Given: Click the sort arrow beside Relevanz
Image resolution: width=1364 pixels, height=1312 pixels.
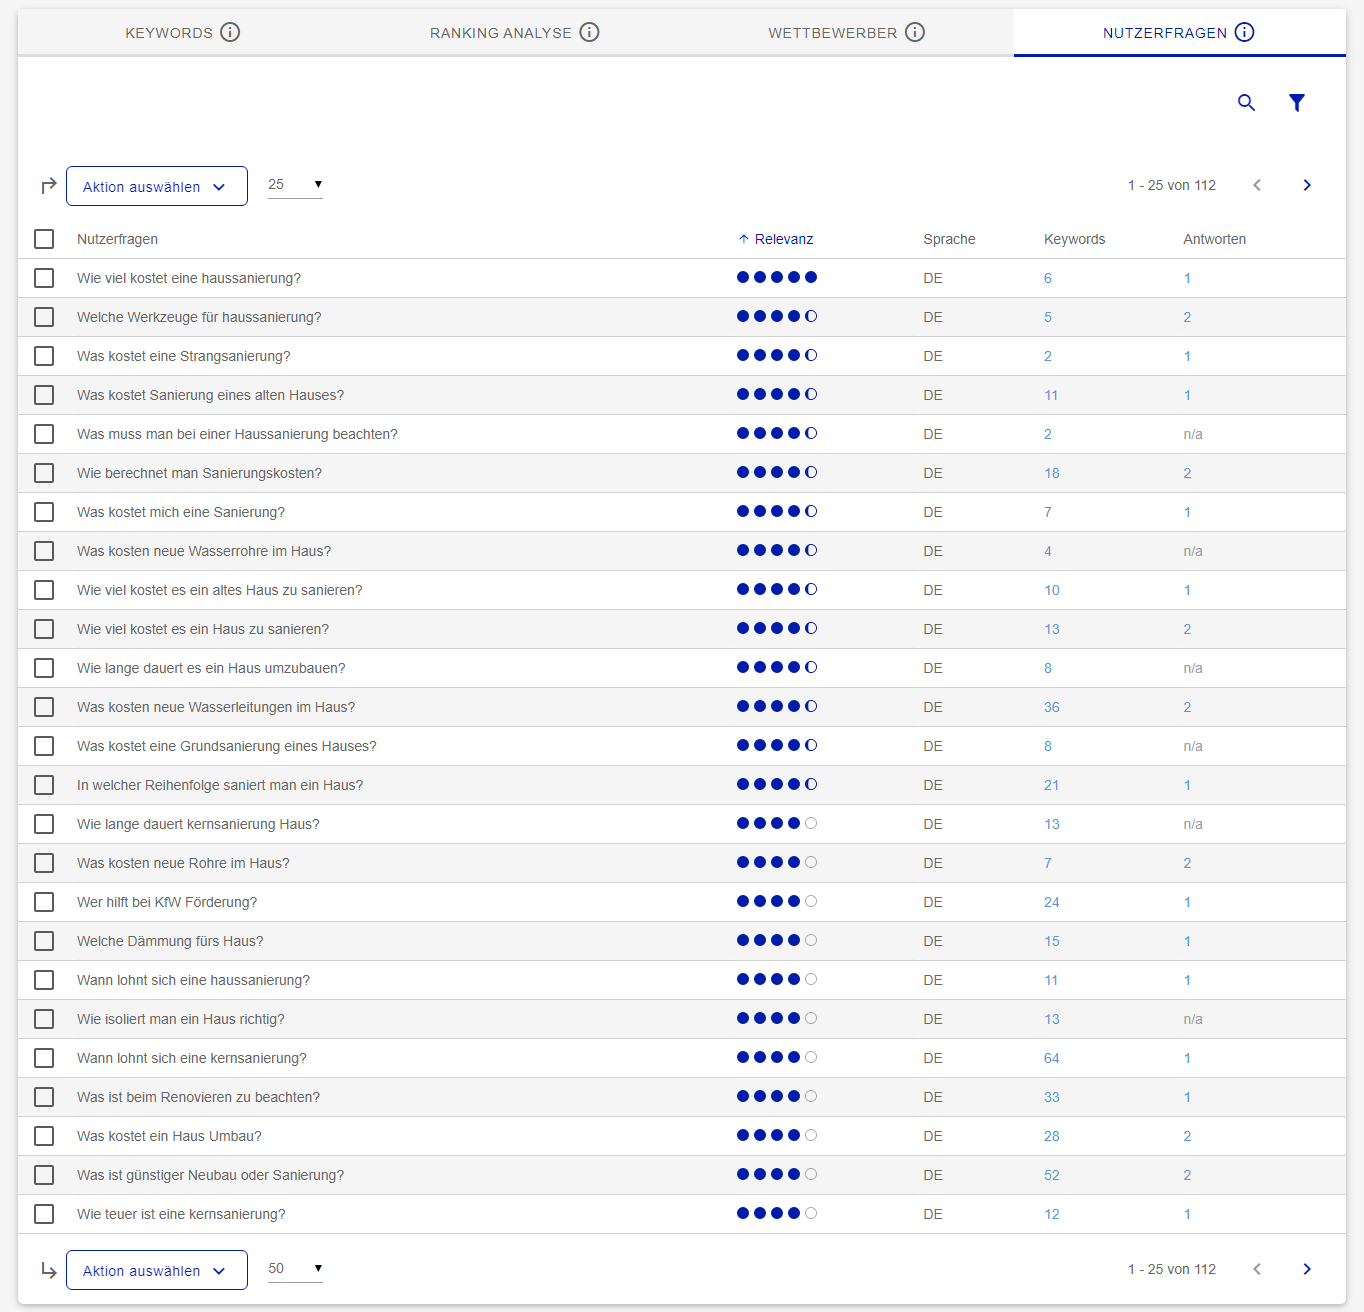Looking at the screenshot, I should point(744,239).
